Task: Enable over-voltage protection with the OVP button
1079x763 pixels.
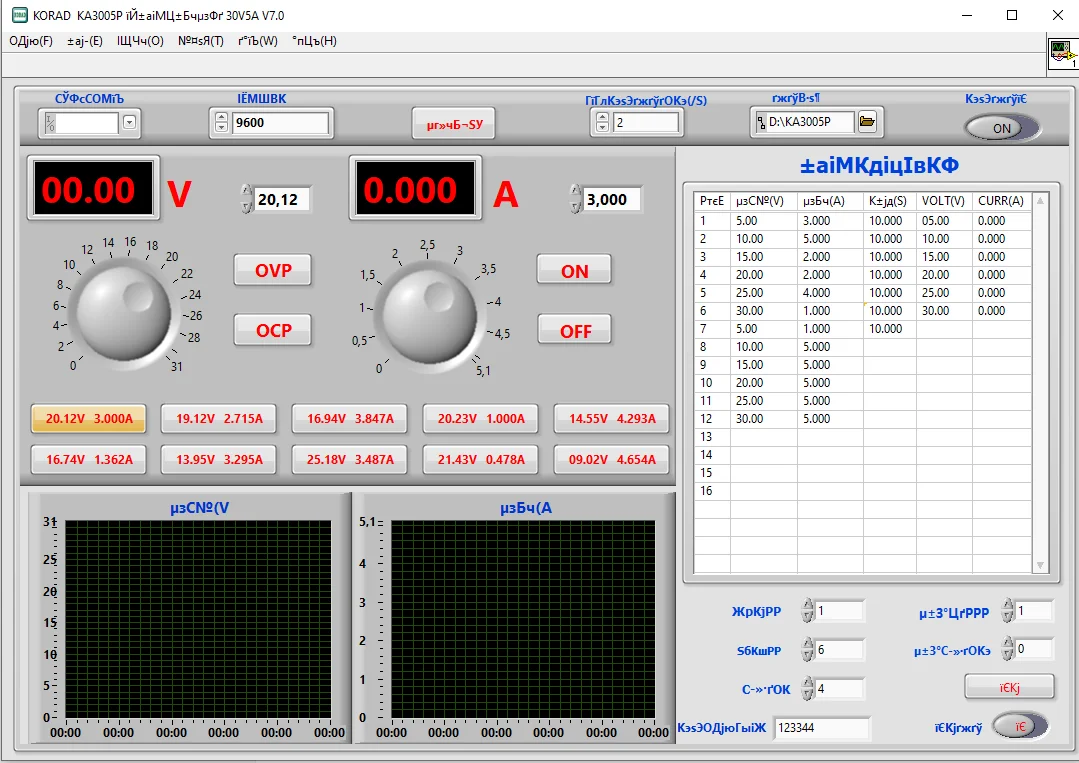Action: [x=273, y=270]
